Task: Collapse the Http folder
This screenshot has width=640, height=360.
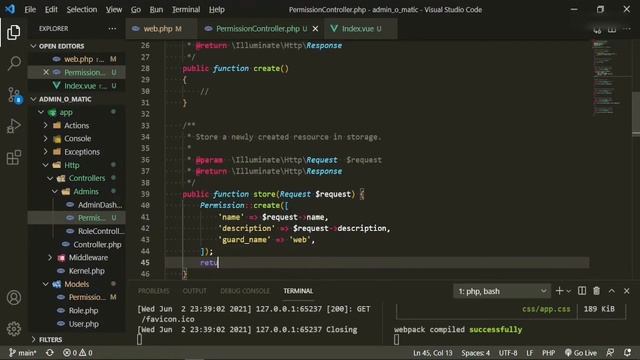Action: [x=46, y=165]
